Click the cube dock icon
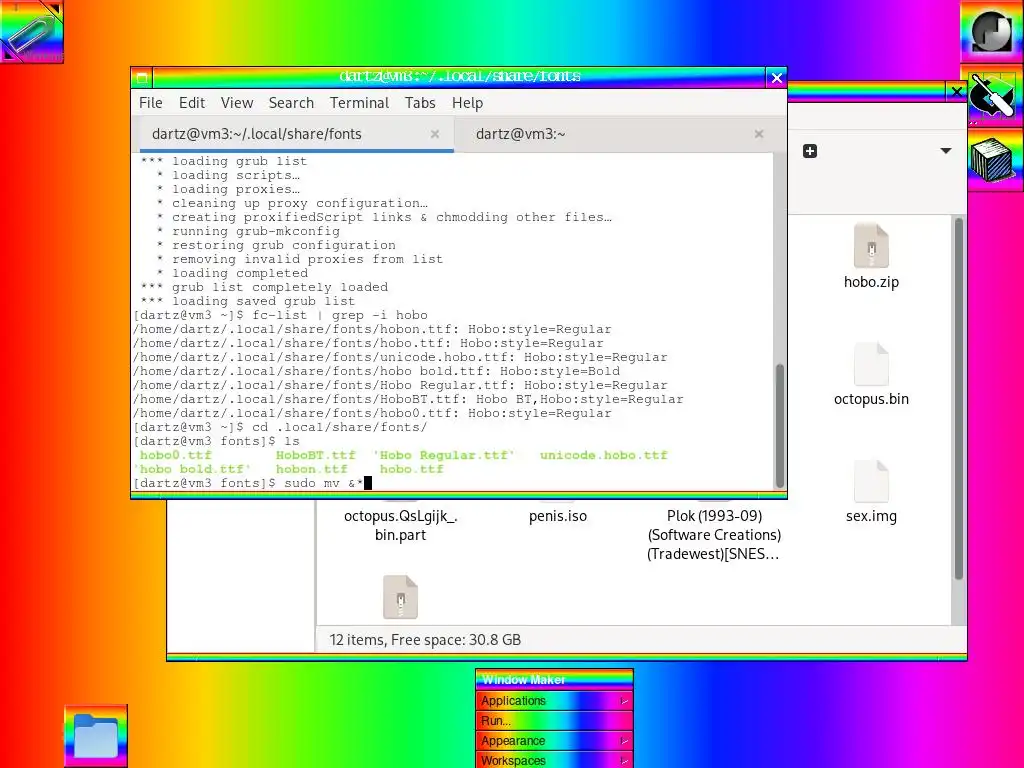The width and height of the screenshot is (1024, 768). click(991, 159)
